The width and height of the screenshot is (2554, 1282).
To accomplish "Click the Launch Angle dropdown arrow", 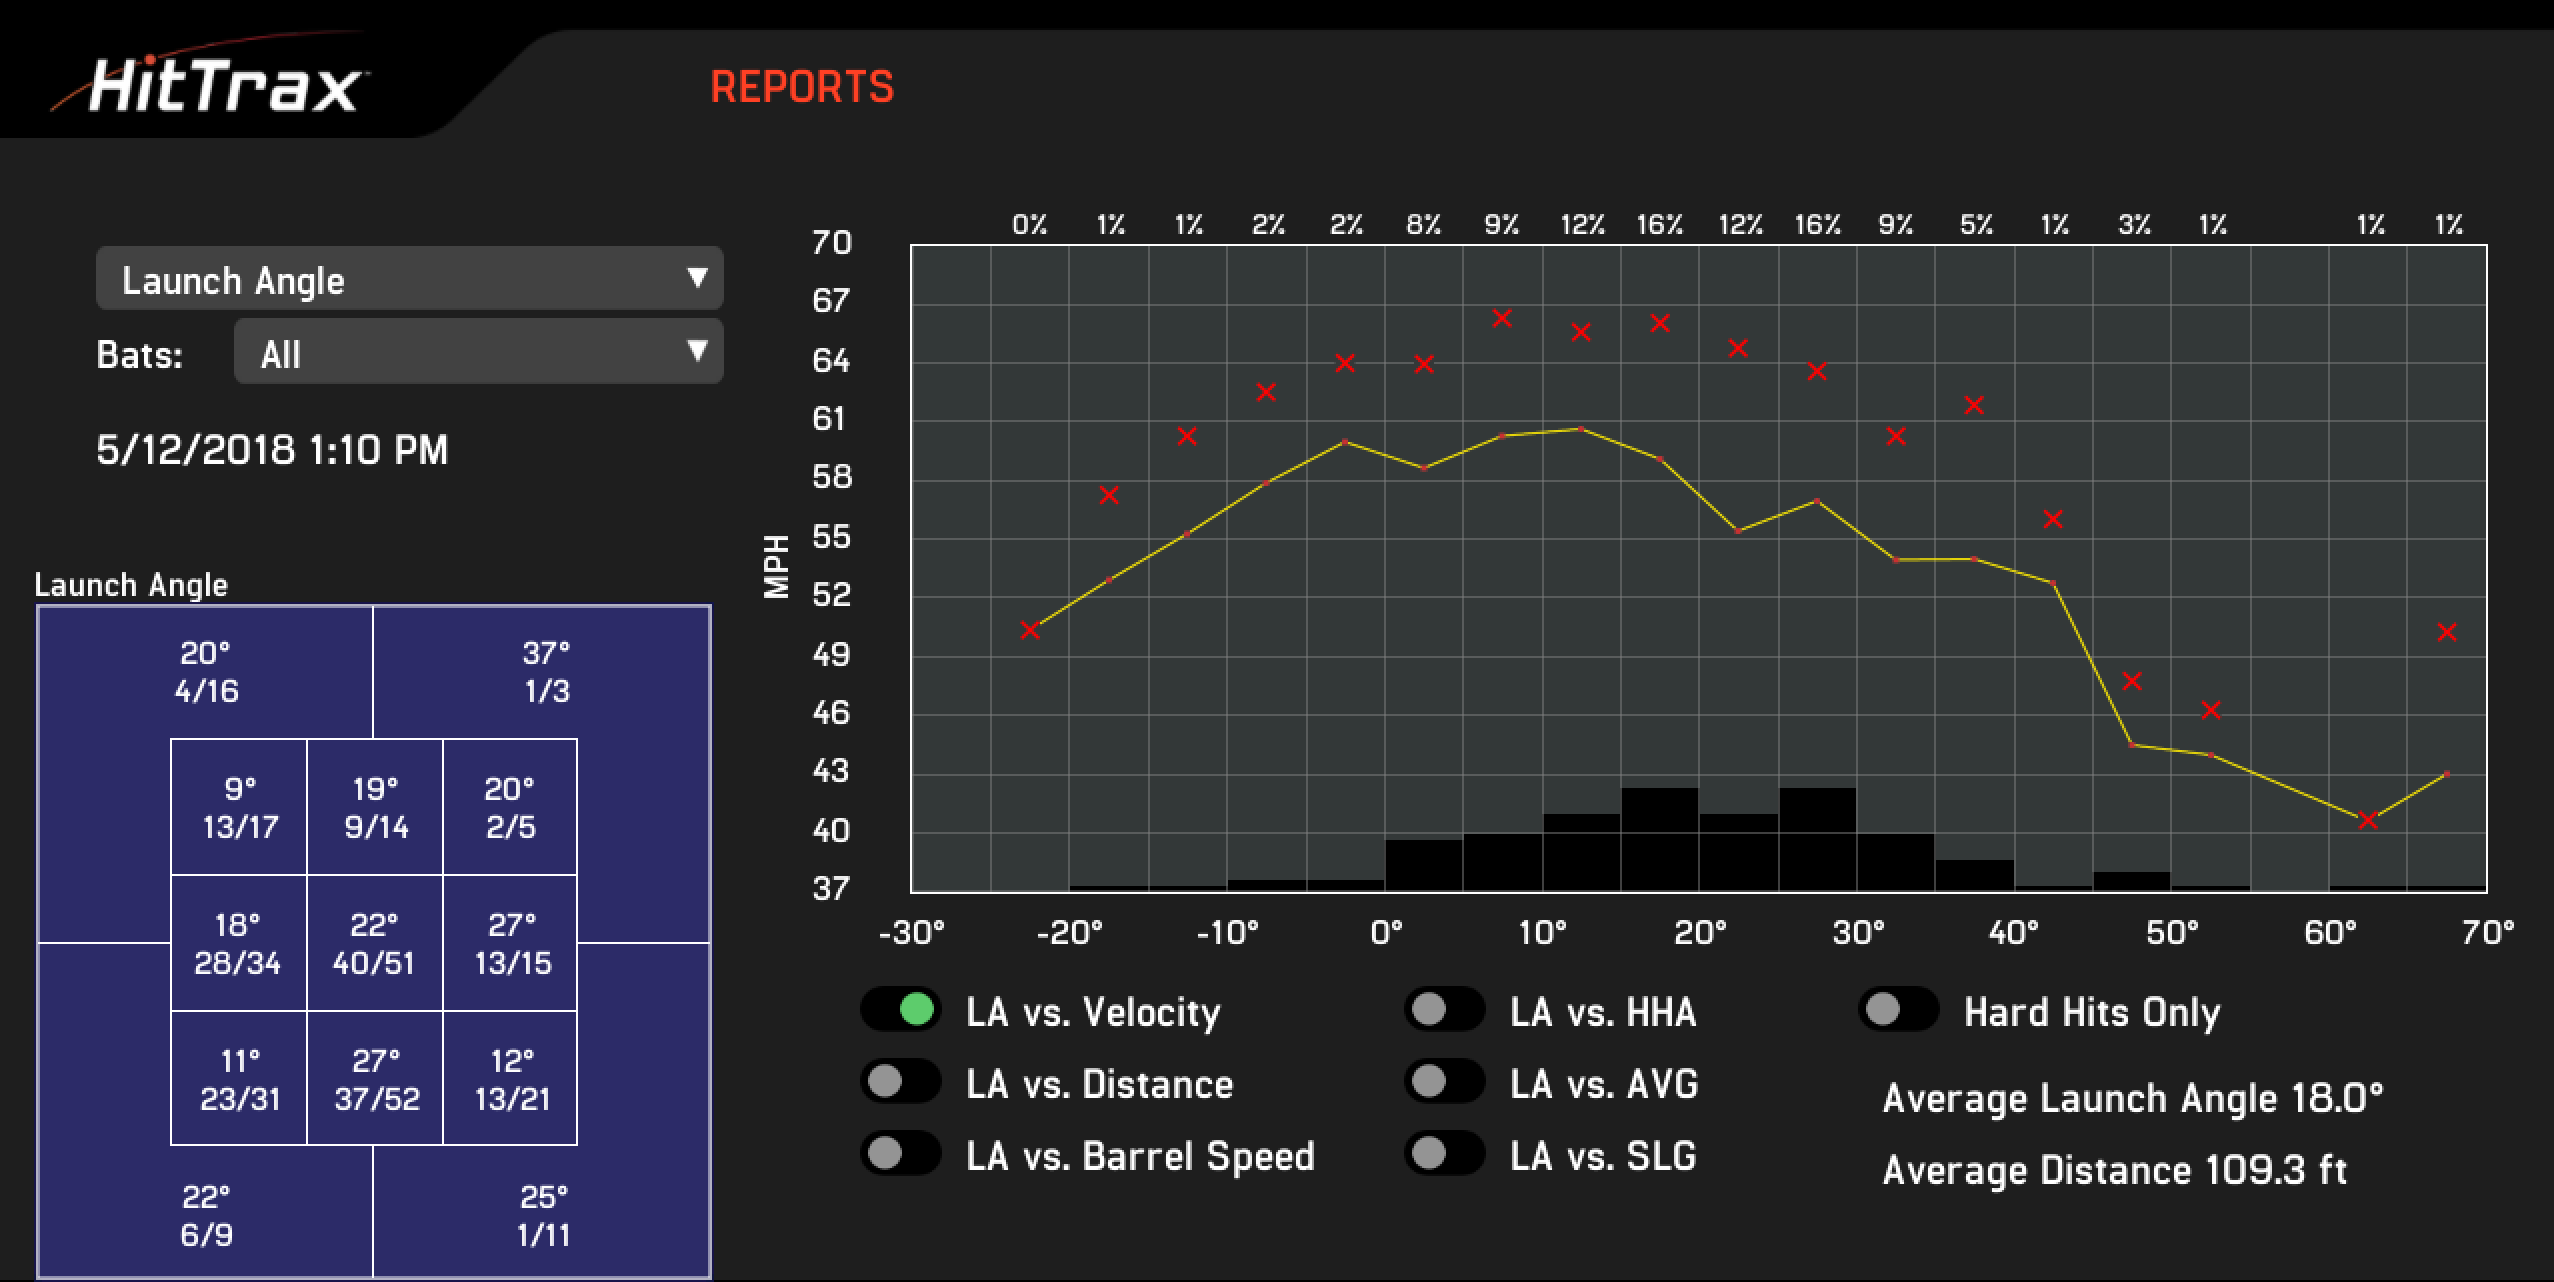I will 698,278.
